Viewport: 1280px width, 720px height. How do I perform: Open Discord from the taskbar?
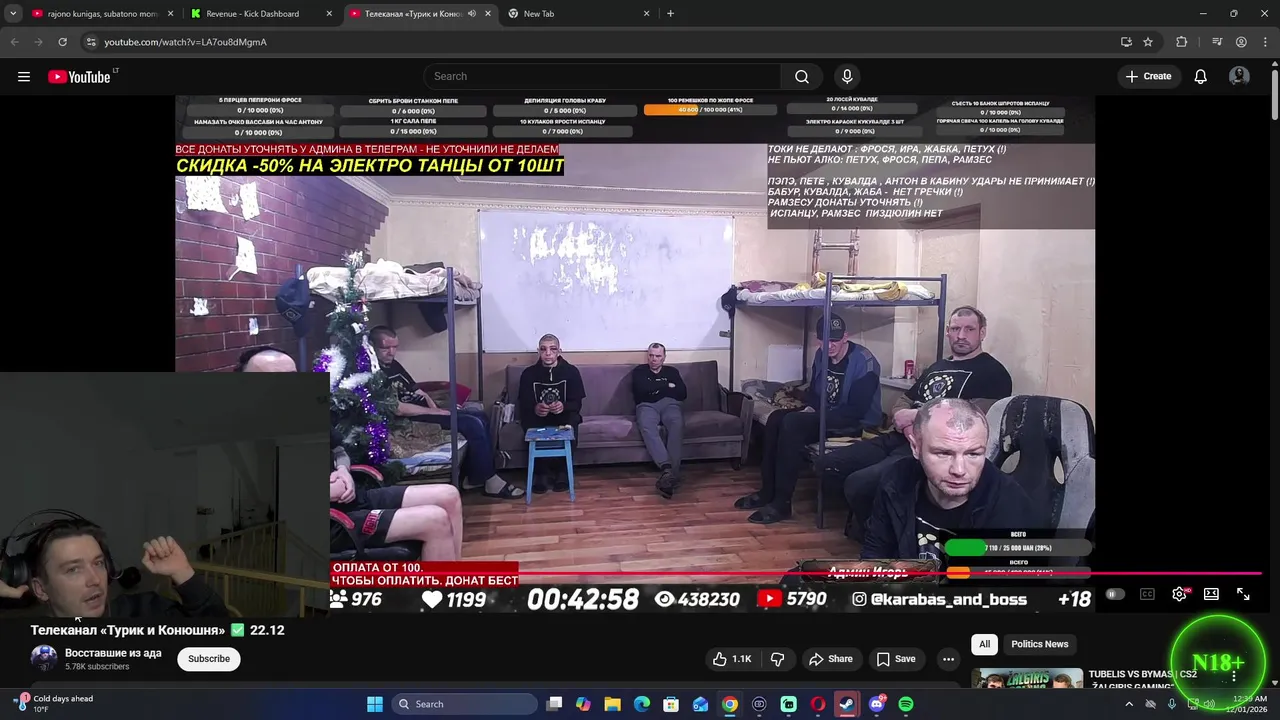pyautogui.click(x=877, y=704)
